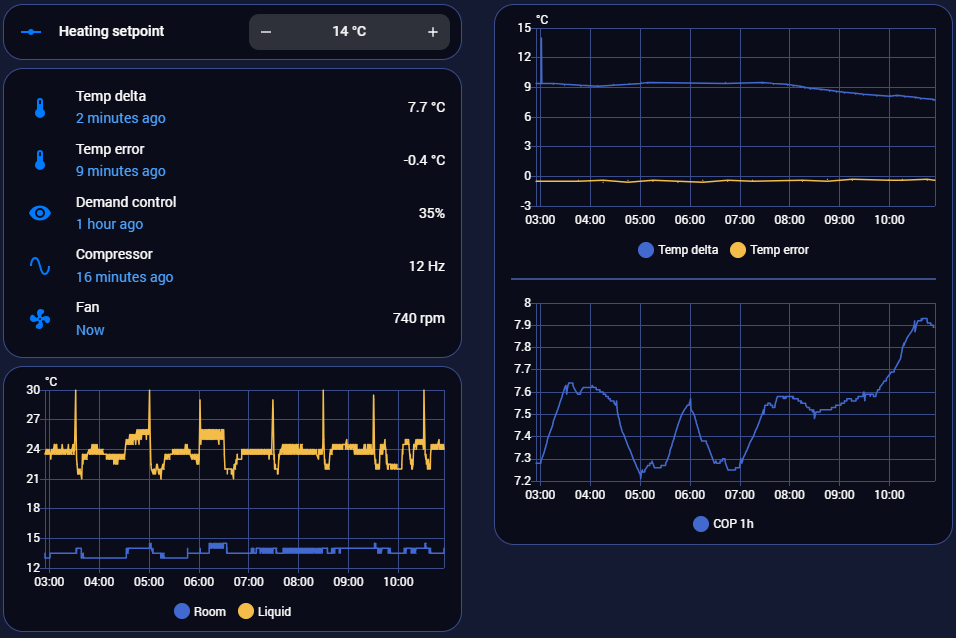The width and height of the screenshot is (956, 638).
Task: Click the Compressor sine wave icon
Action: click(40, 266)
